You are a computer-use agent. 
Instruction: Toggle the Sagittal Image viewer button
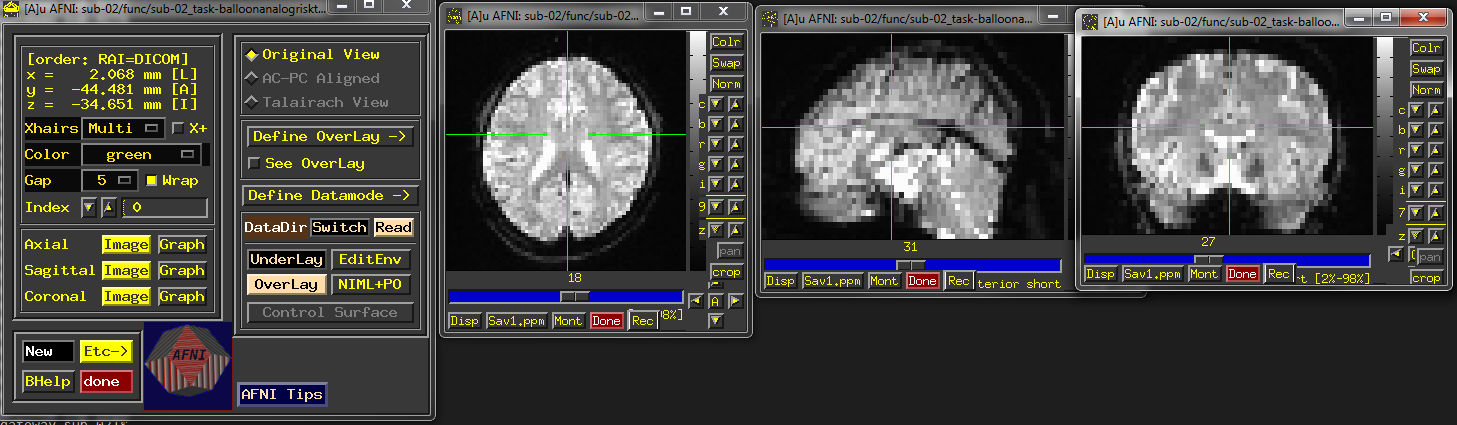[x=126, y=270]
